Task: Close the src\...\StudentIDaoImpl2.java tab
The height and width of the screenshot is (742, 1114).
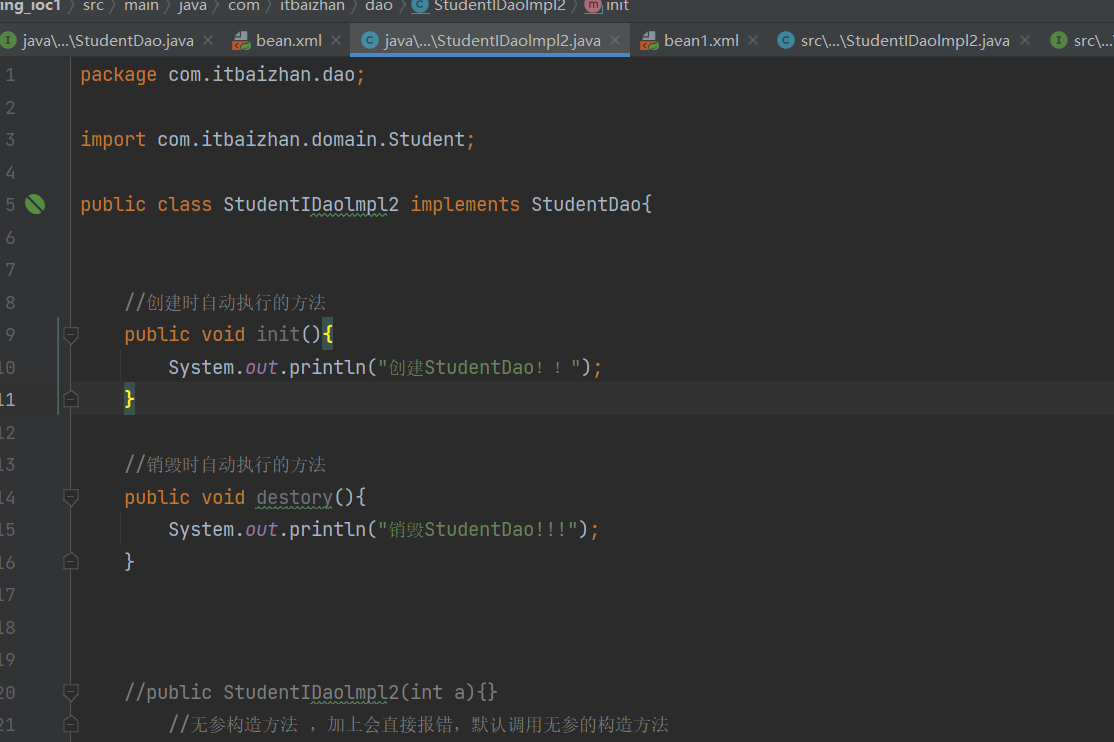Action: 1025,41
